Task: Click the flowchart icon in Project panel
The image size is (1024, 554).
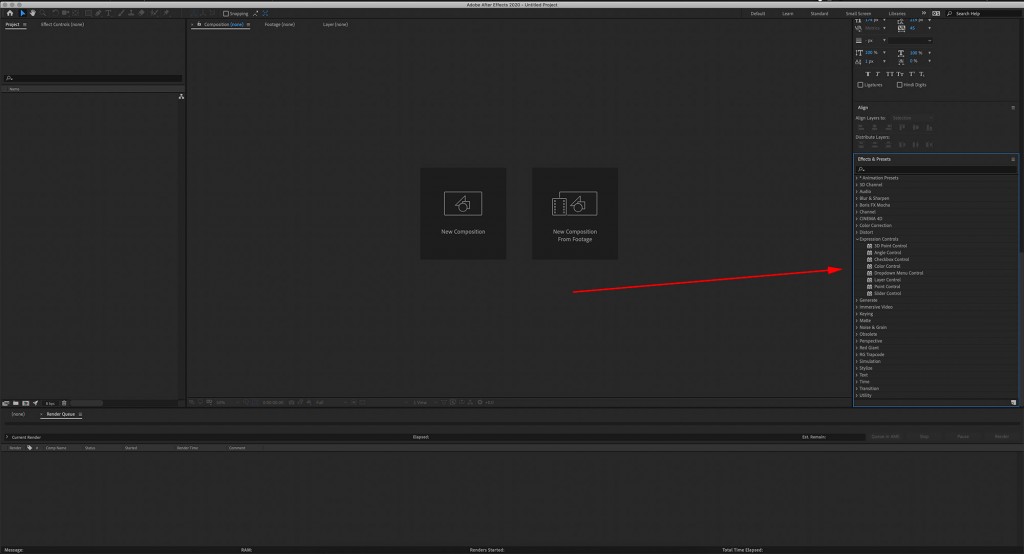Action: [181, 97]
